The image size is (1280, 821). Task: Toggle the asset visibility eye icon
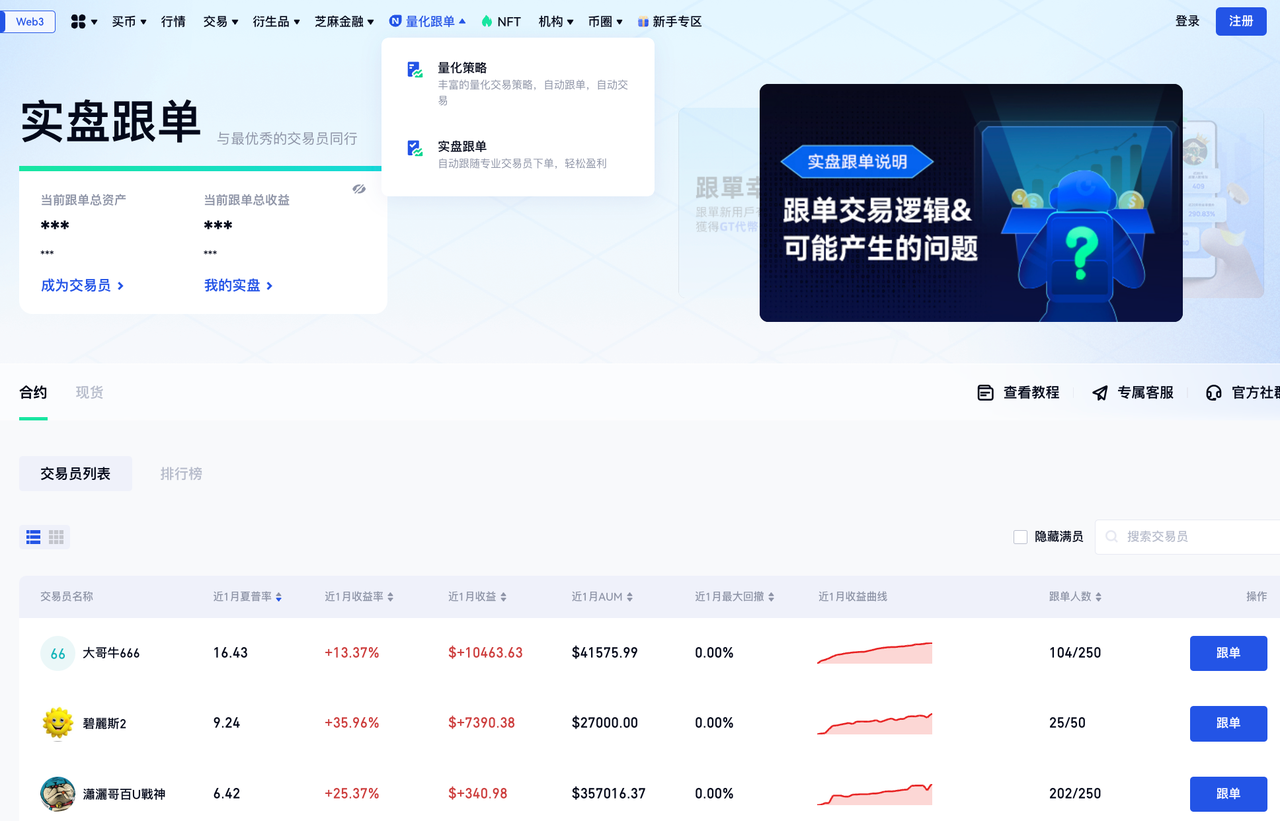359,189
